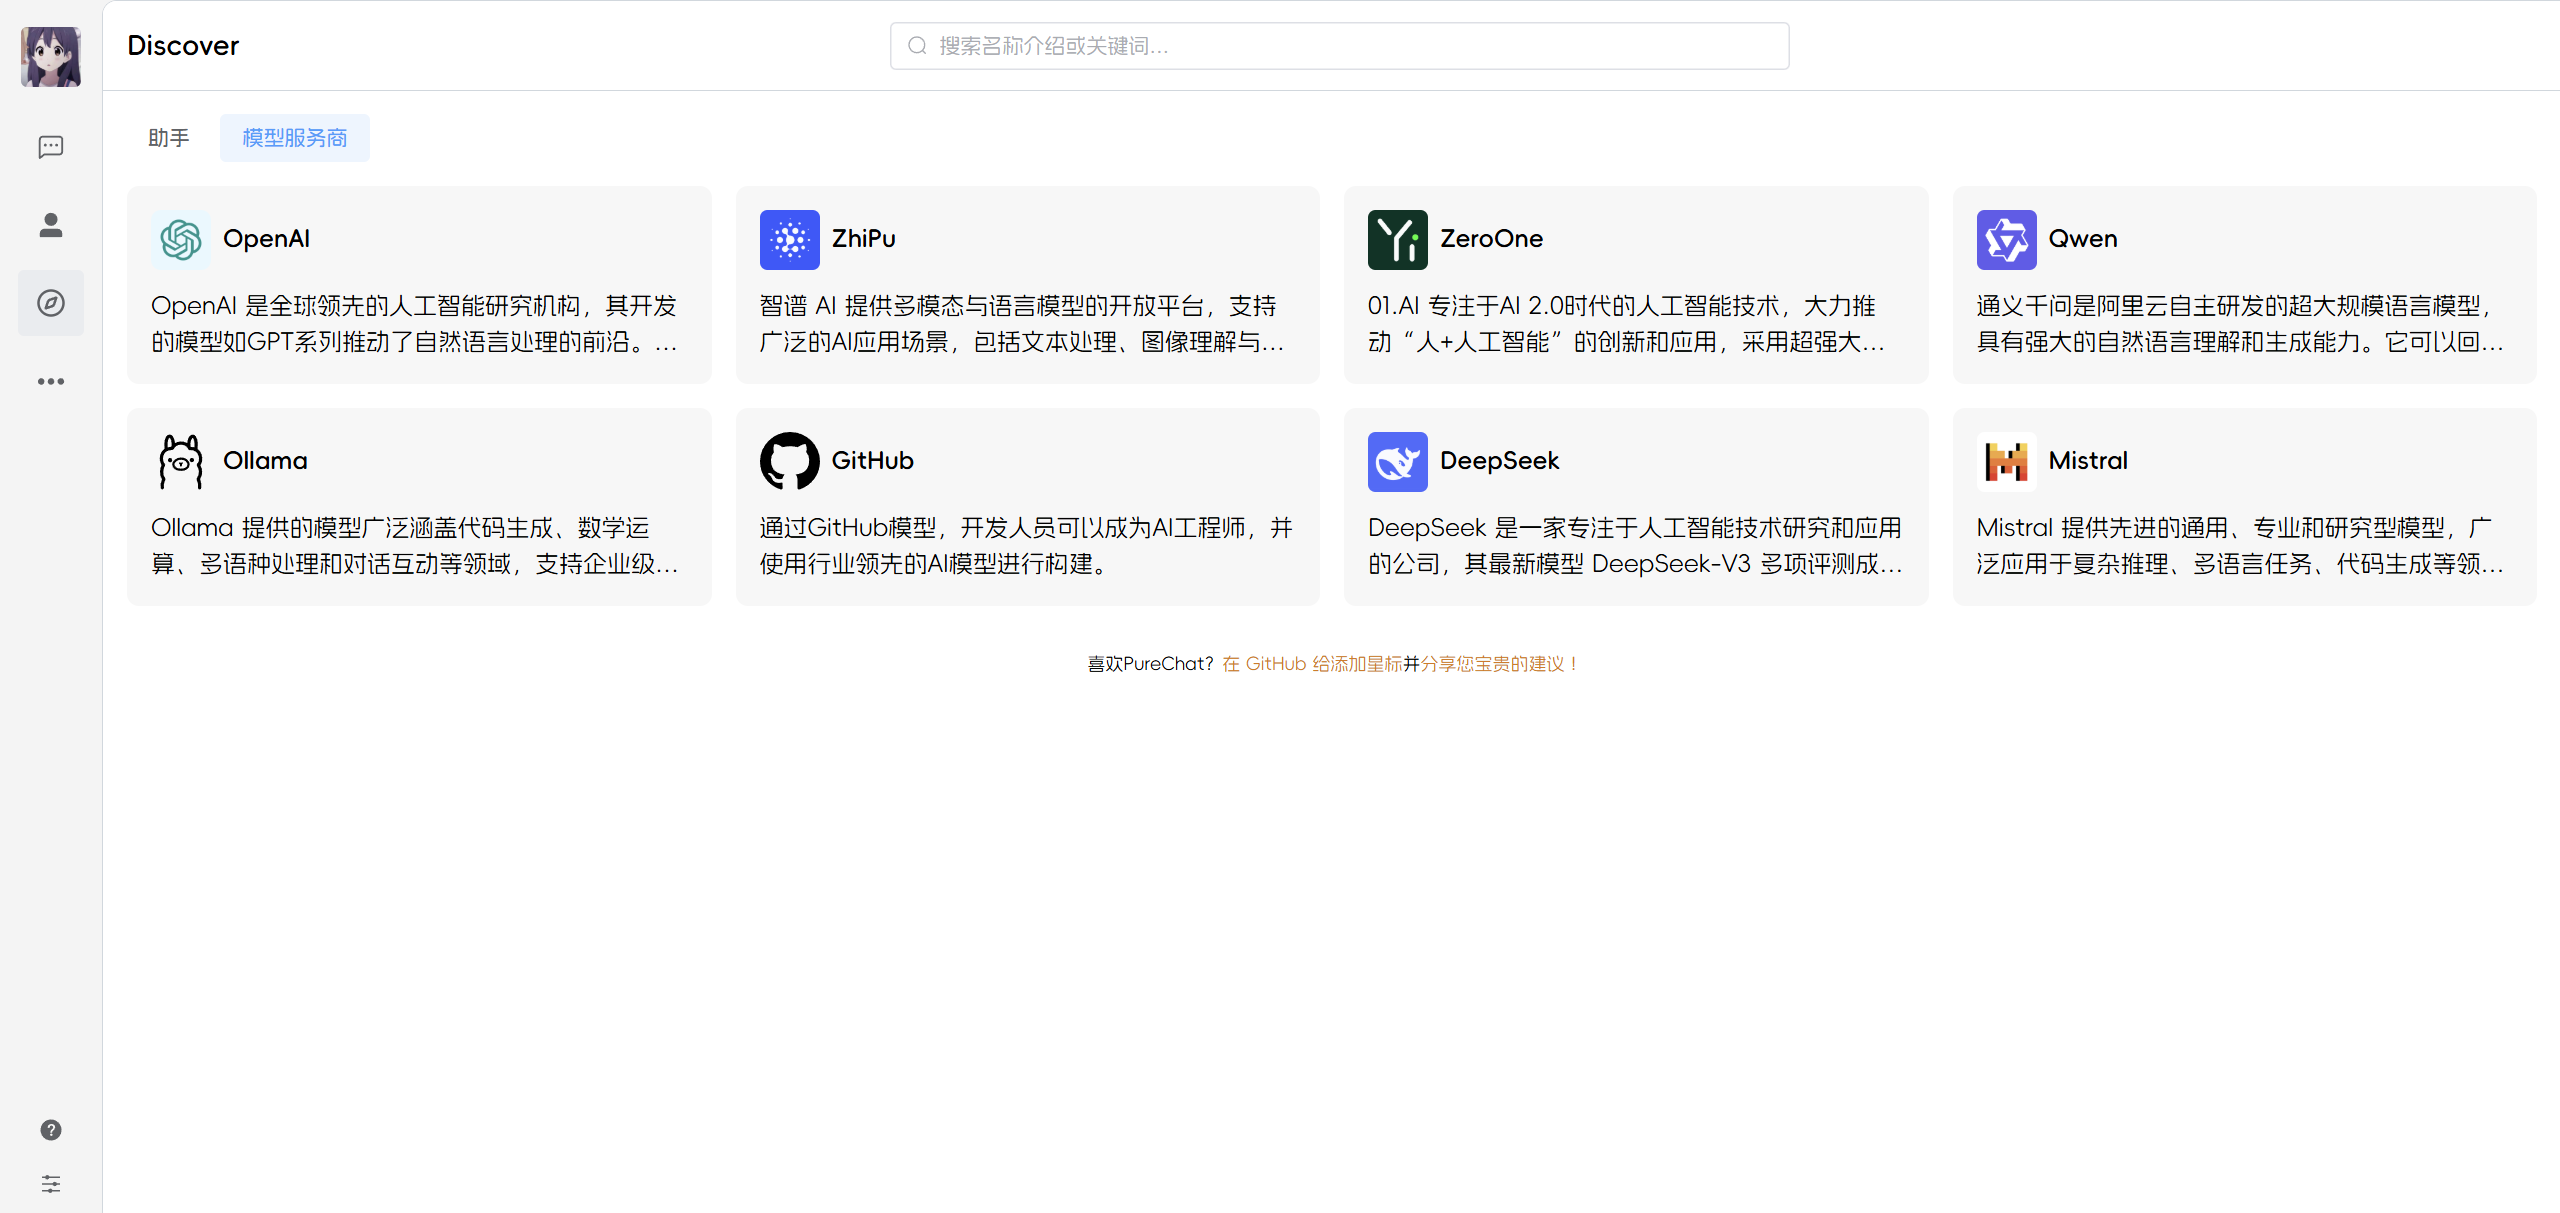Viewport: 2560px width, 1213px height.
Task: Open the three-dots more menu in the sidebar
Action: pyautogui.click(x=51, y=381)
